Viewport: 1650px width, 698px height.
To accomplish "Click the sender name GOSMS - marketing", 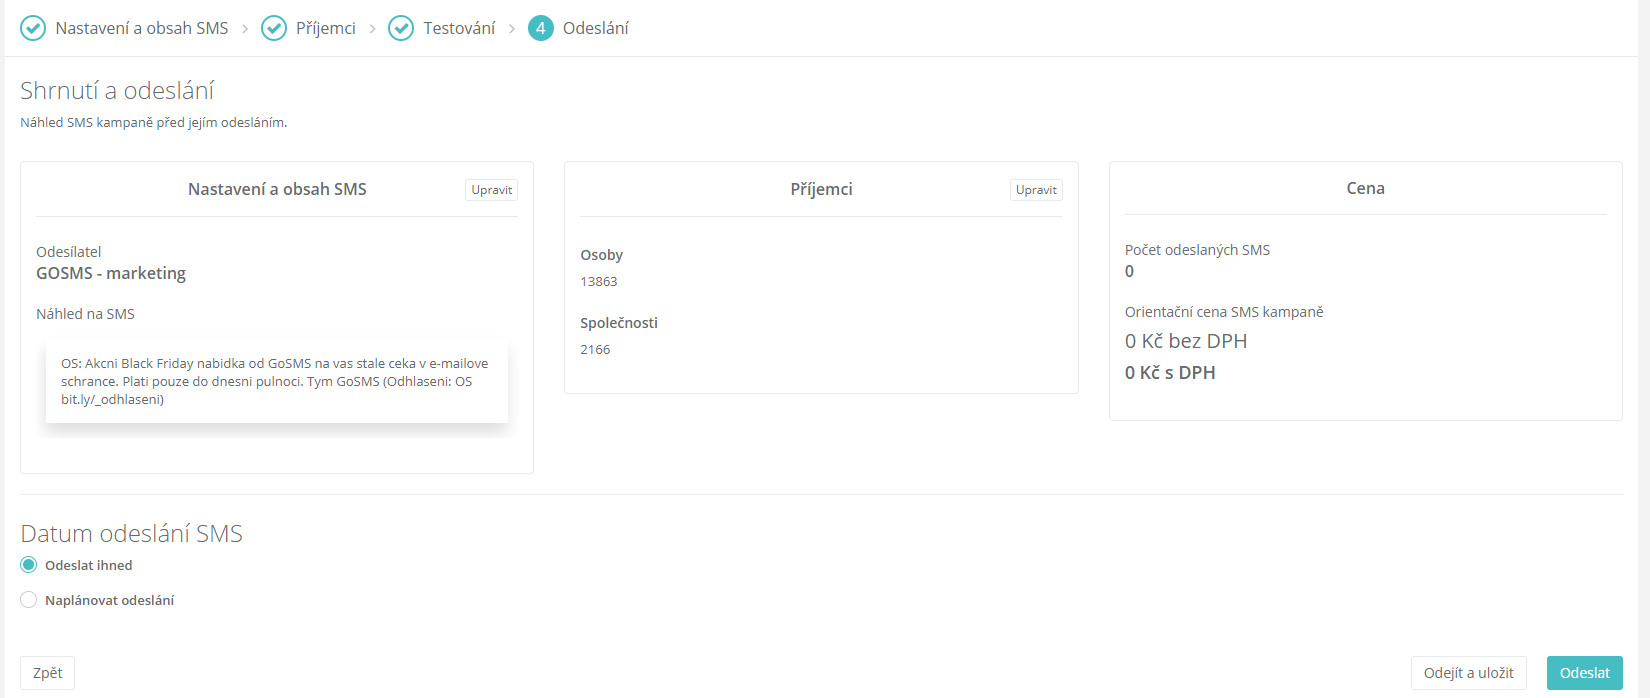I will 111,273.
